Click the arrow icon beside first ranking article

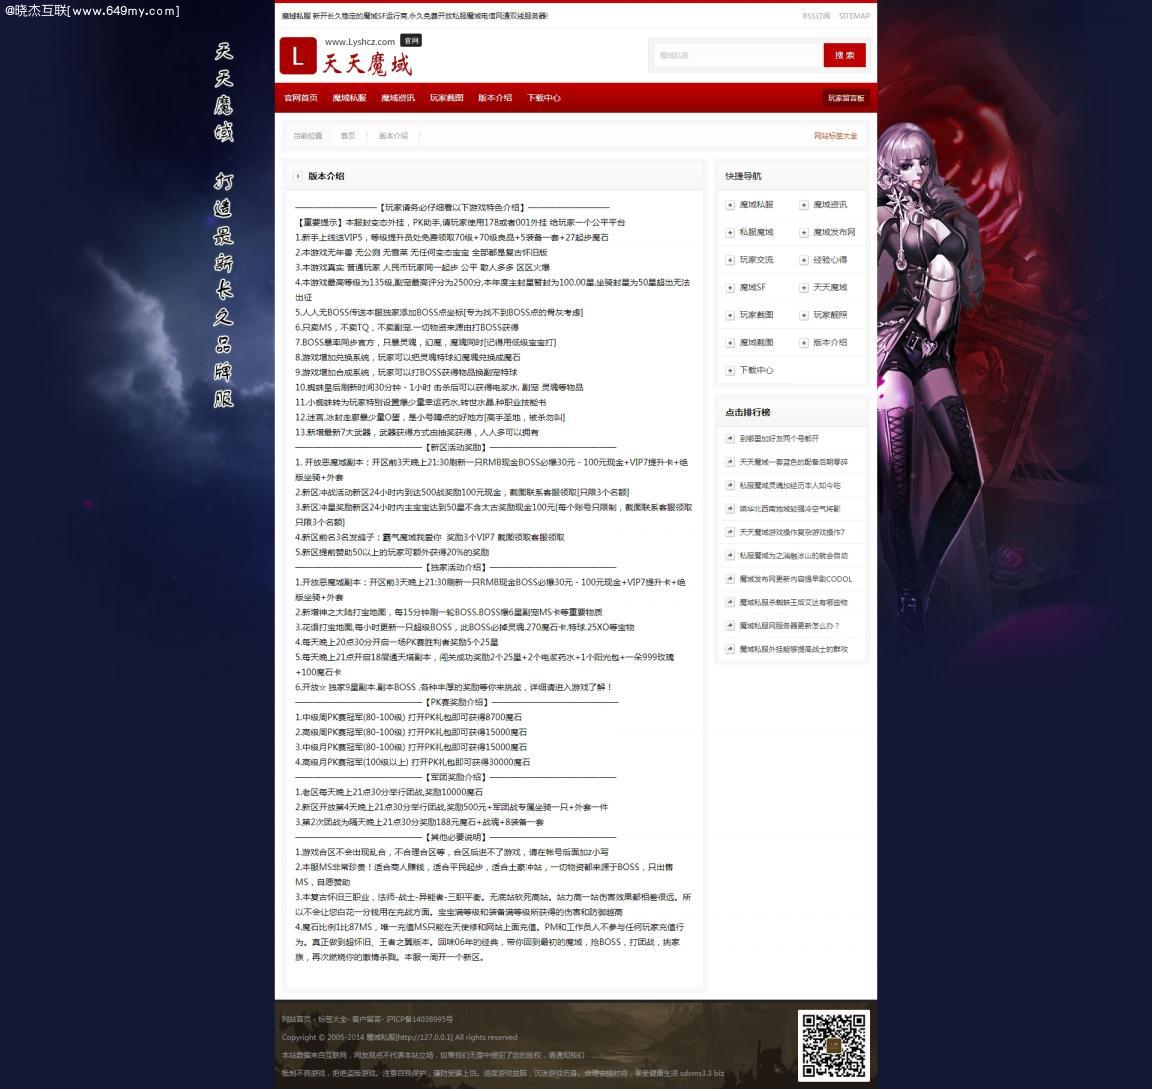730,436
